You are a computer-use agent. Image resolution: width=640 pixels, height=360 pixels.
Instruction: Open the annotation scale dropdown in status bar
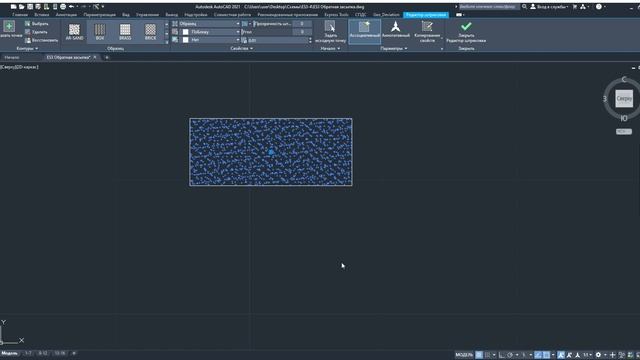[x=587, y=355]
